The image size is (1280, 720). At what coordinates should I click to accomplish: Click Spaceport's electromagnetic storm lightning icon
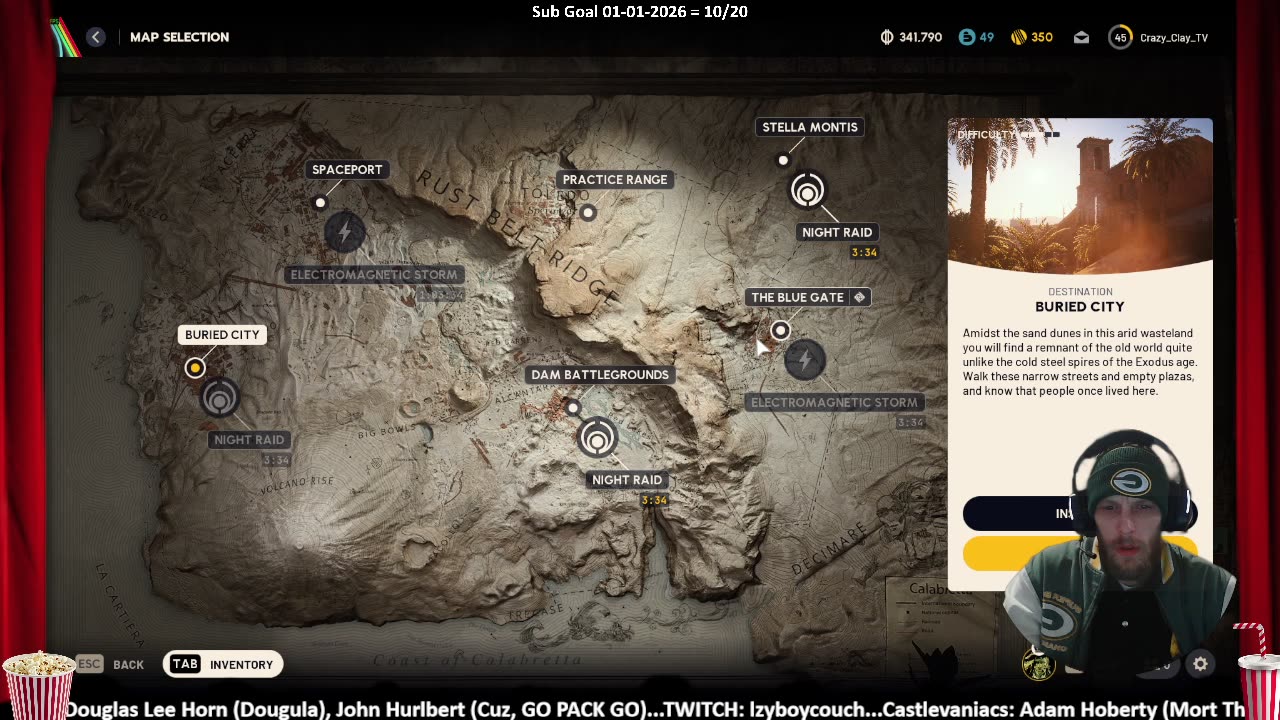click(x=345, y=233)
